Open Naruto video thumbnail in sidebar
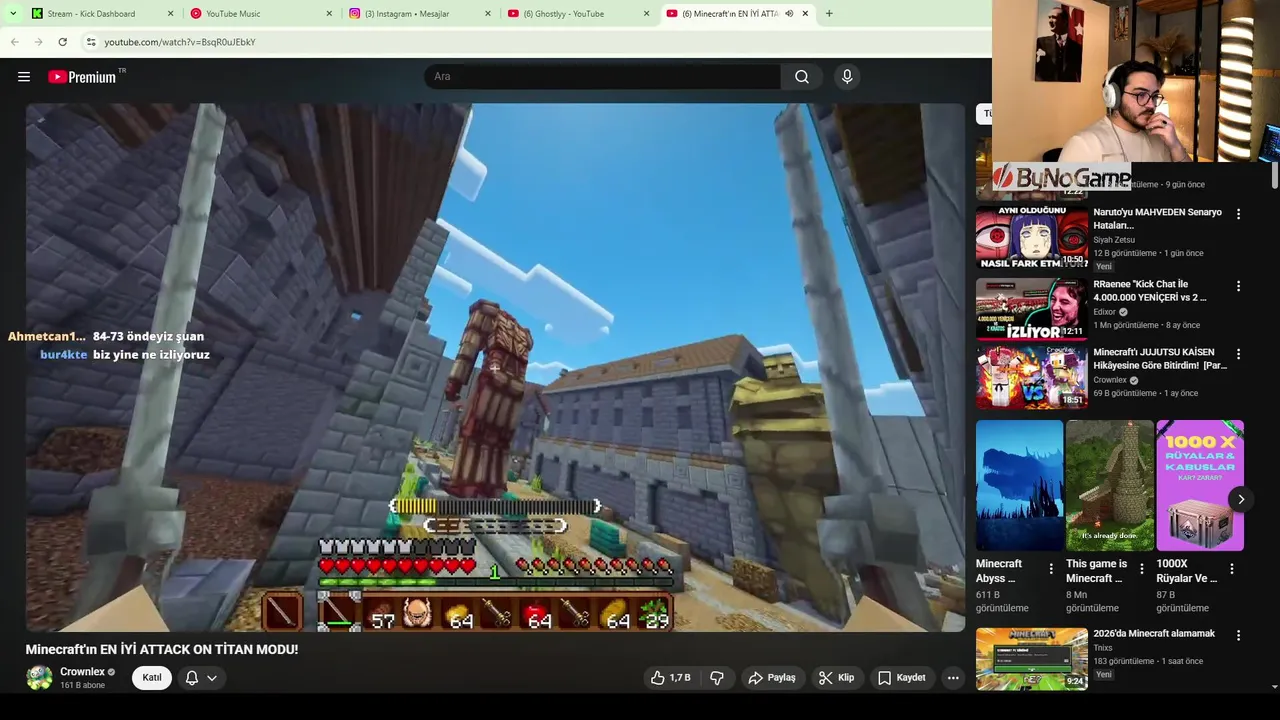Image resolution: width=1280 pixels, height=720 pixels. coord(1032,237)
